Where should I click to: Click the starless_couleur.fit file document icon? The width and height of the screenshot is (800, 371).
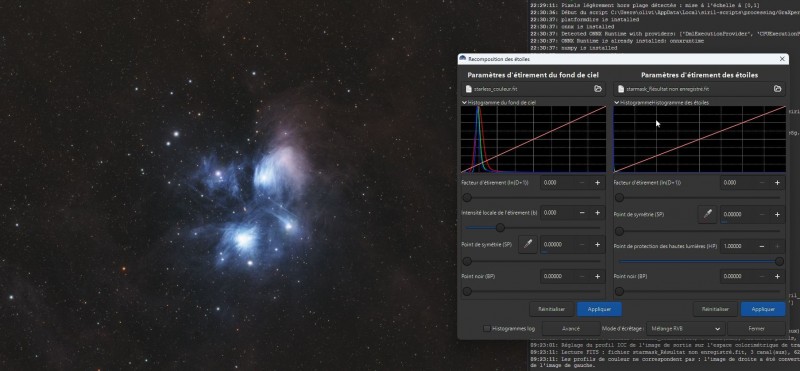[469, 89]
